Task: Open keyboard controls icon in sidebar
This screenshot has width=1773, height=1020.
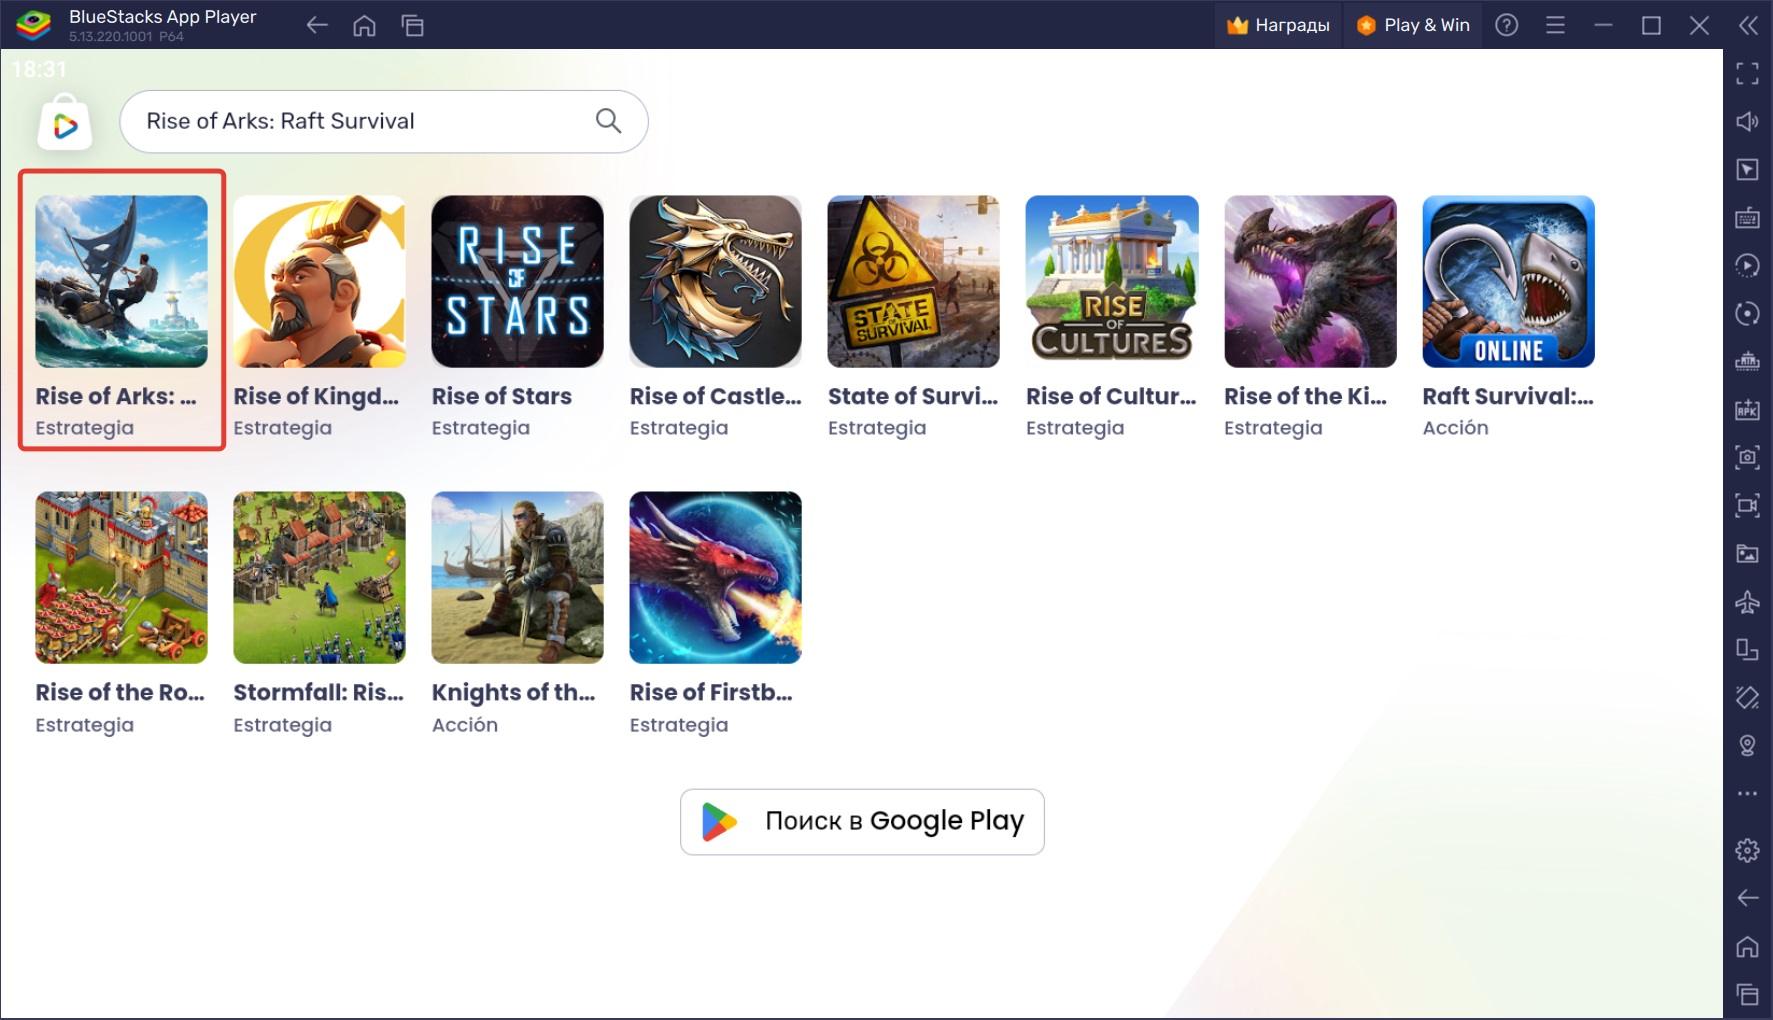Action: 1747,217
